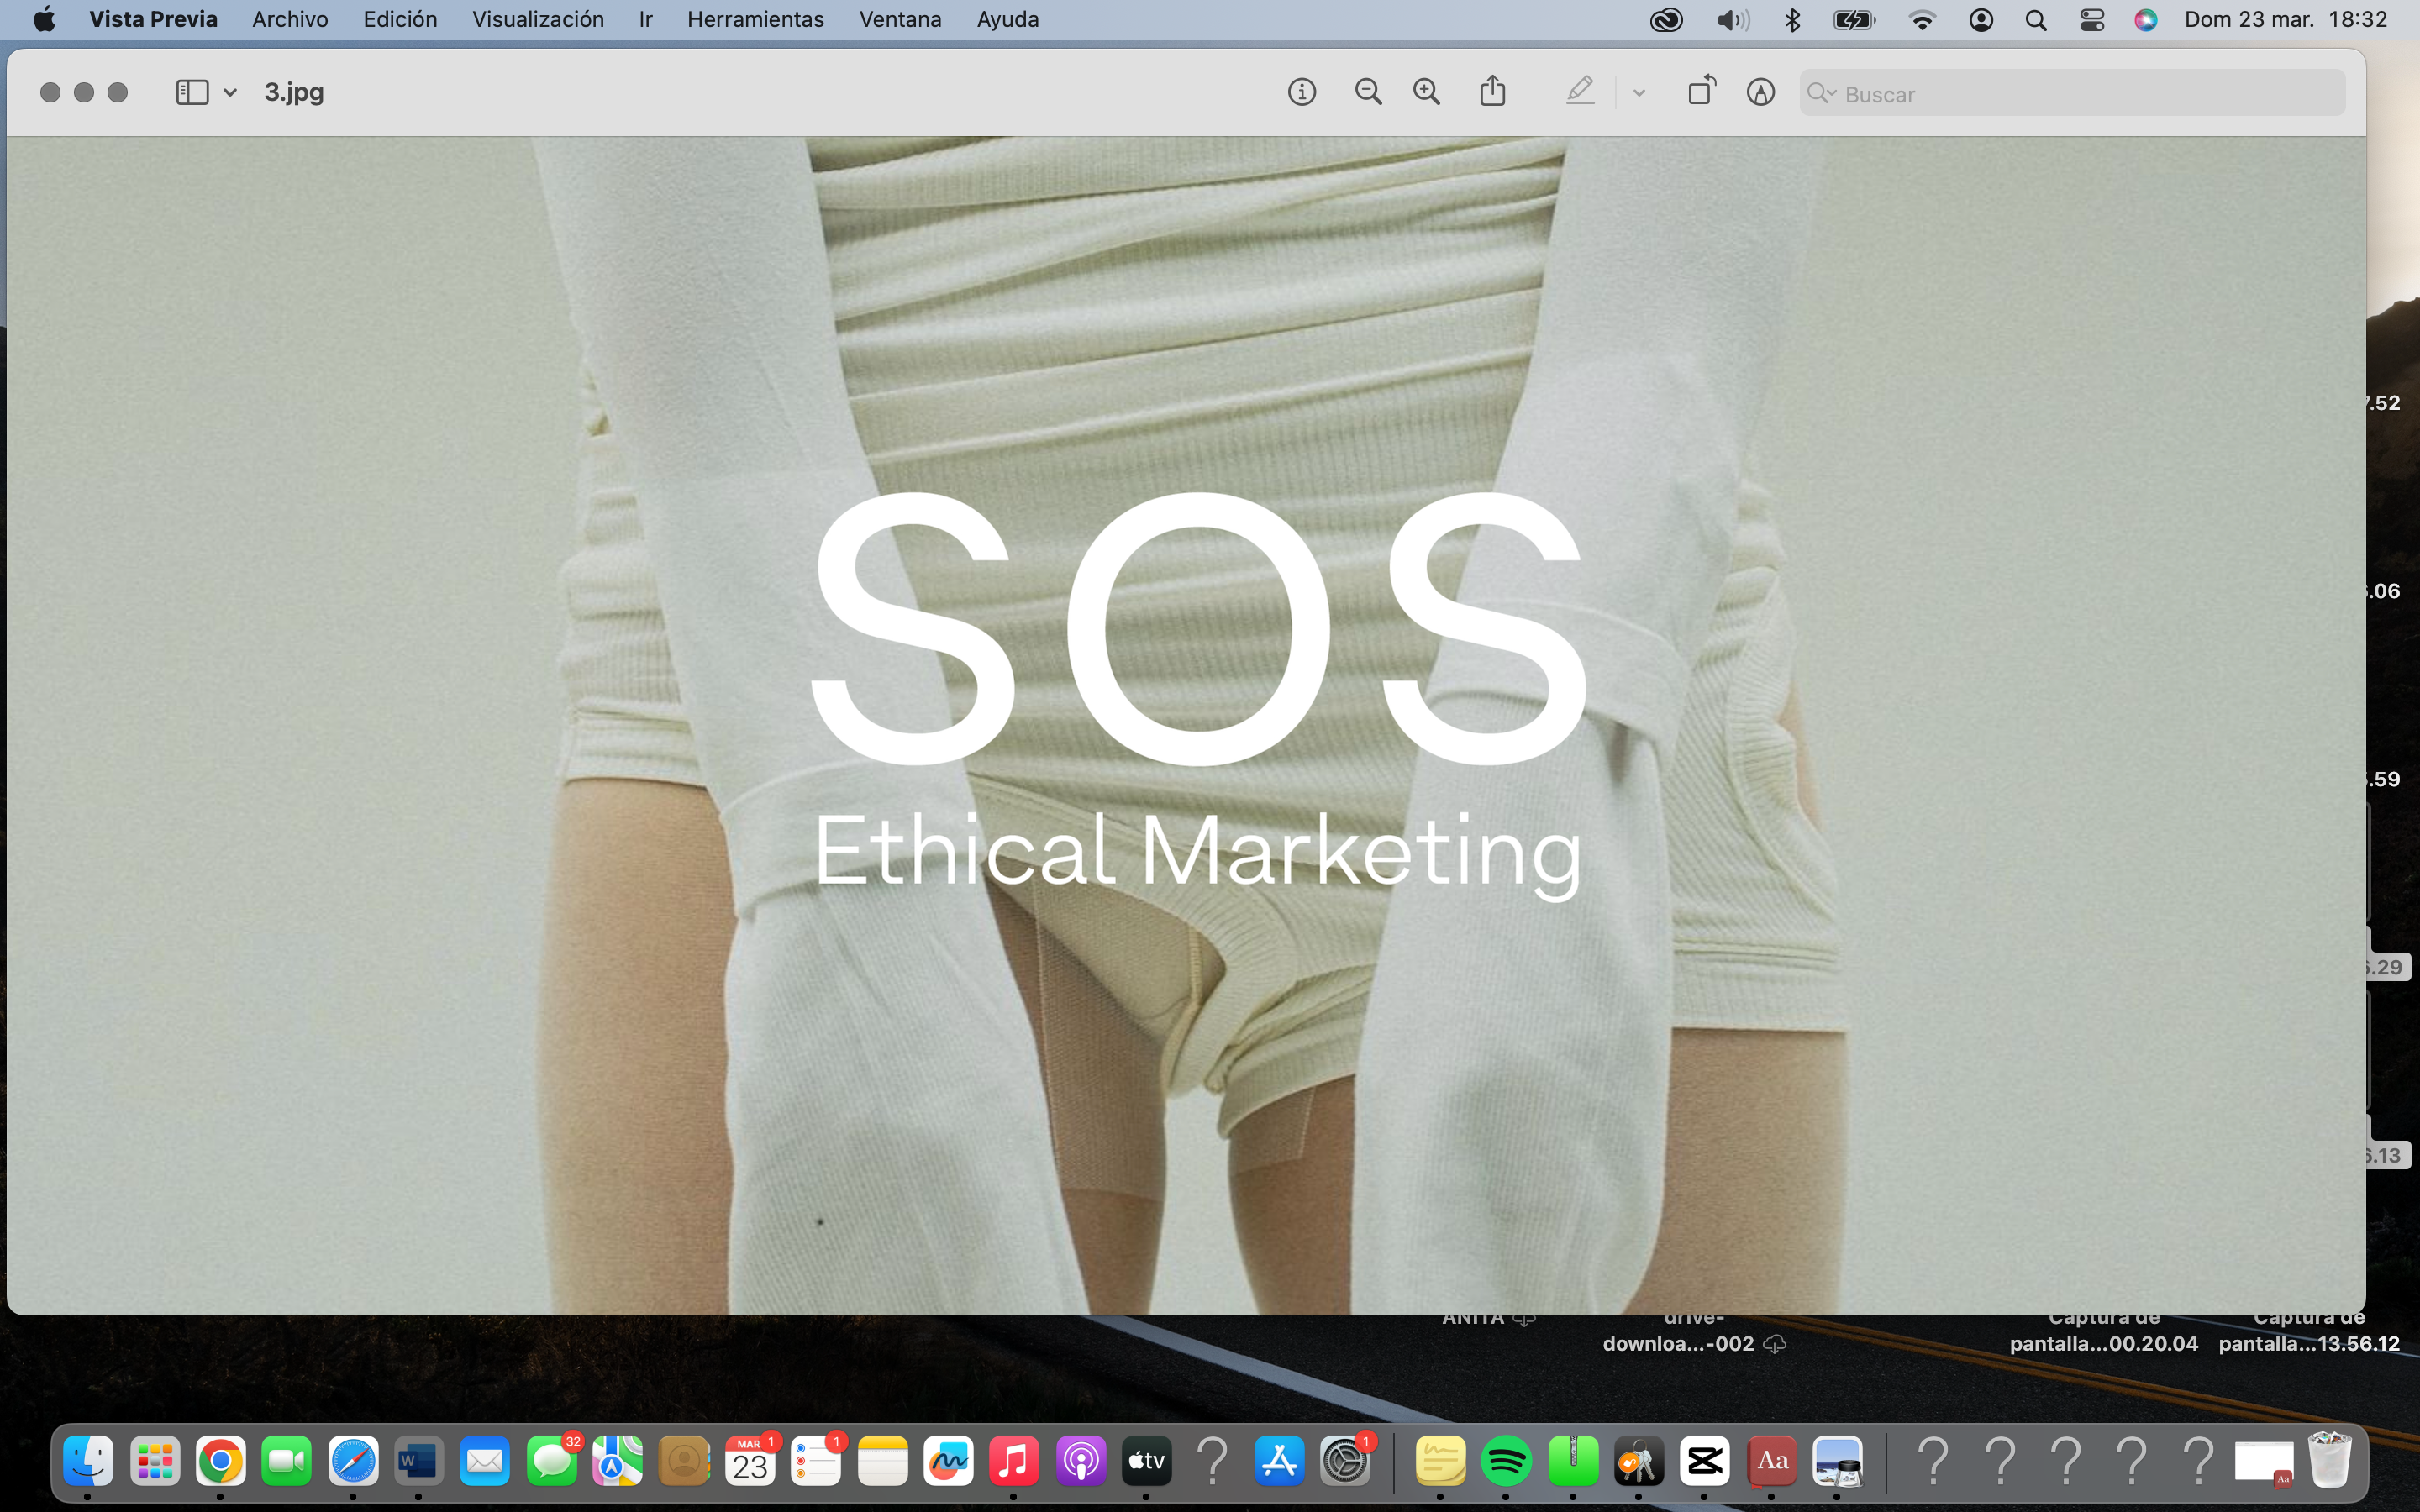
Task: Open the search options magnifier dropdown
Action: [1821, 93]
